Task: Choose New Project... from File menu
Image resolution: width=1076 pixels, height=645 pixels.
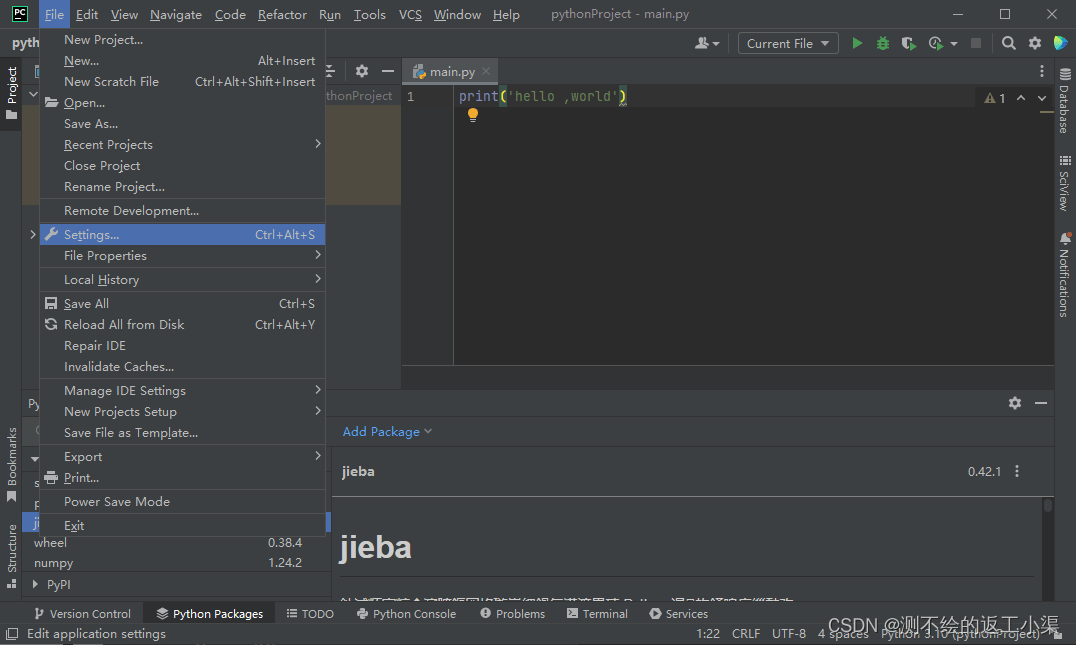Action: 183,40
